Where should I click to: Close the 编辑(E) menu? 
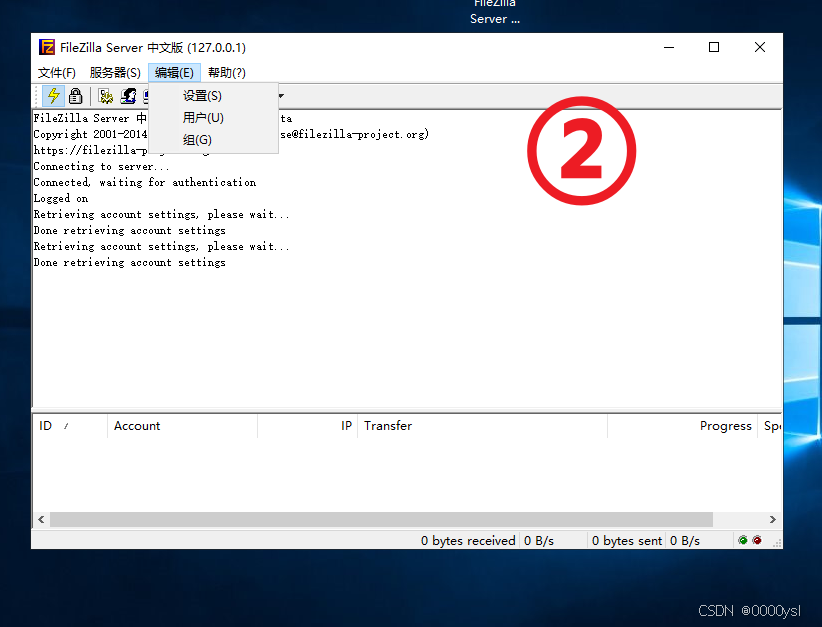[174, 73]
